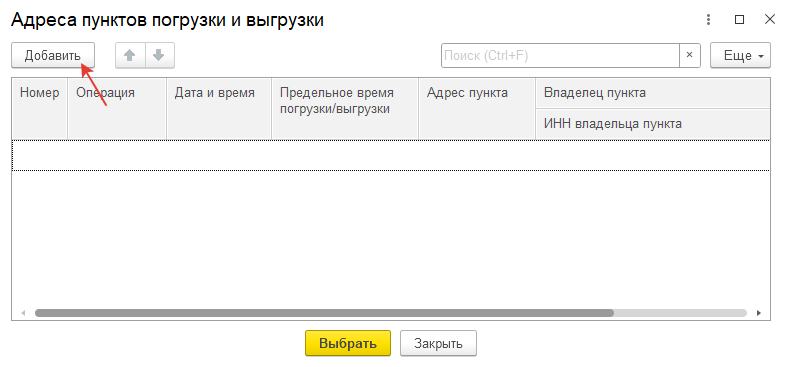Focus the Поиск (Ctrl+F) search field
This screenshot has height=367, width=788.
(560, 55)
